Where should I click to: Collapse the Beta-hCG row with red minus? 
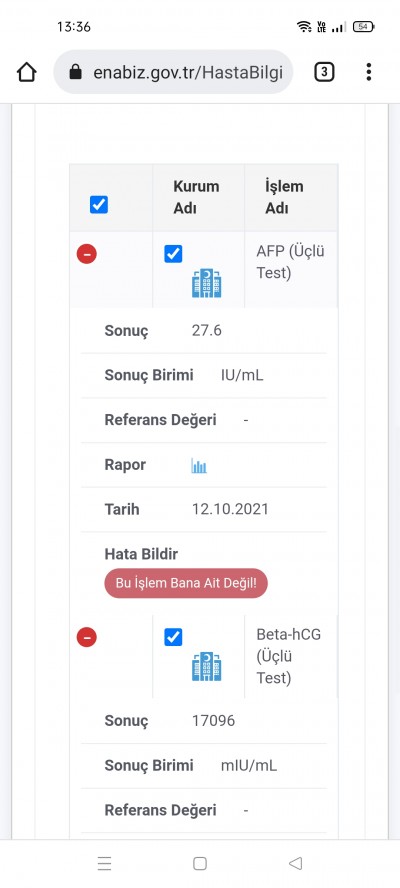[87, 637]
